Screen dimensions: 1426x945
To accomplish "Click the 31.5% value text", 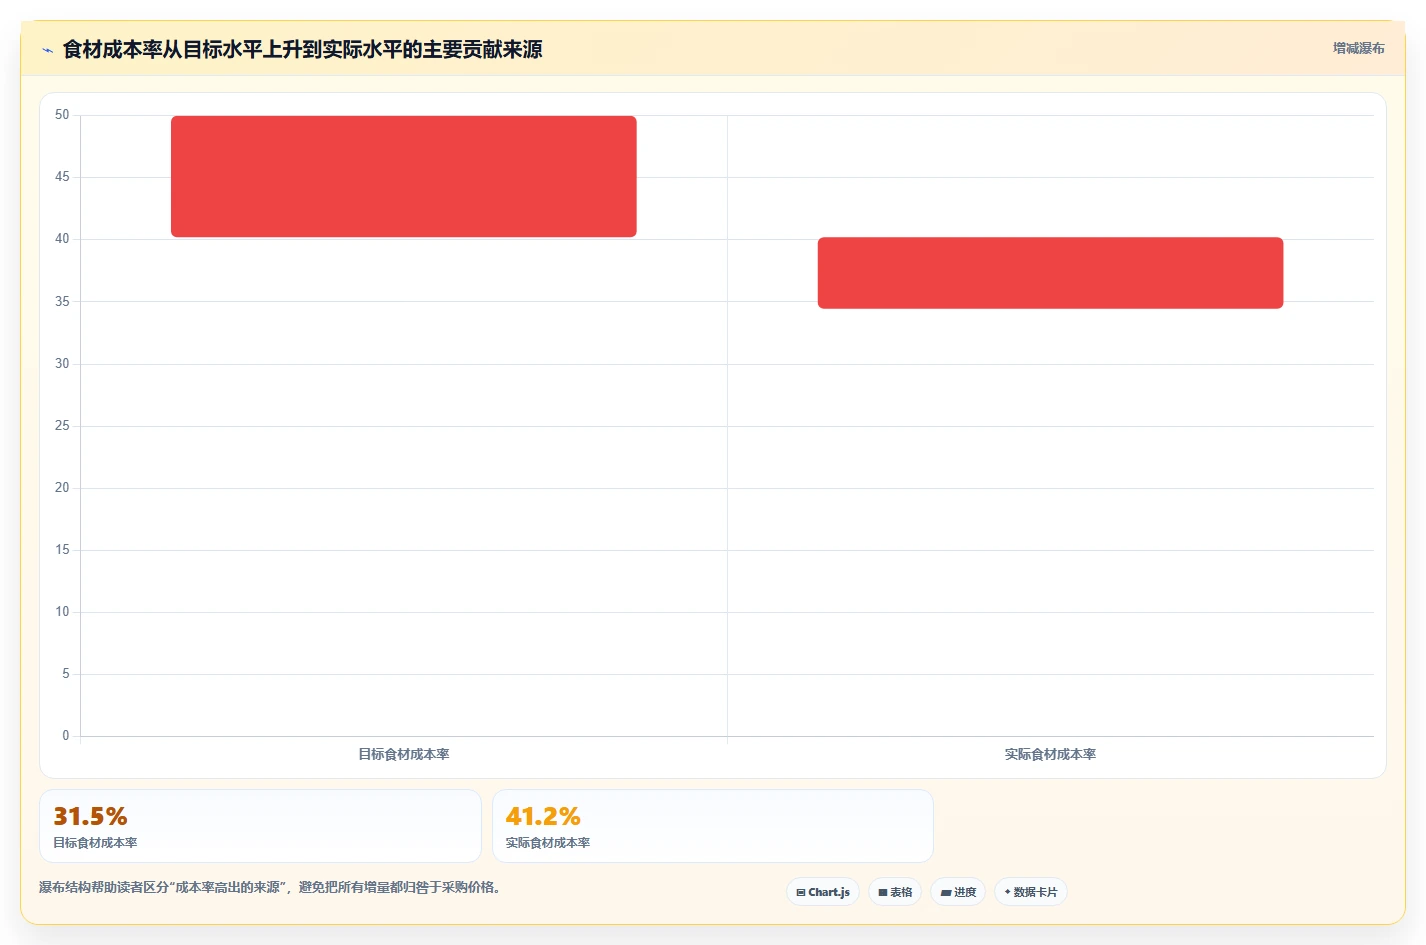I will pyautogui.click(x=90, y=816).
